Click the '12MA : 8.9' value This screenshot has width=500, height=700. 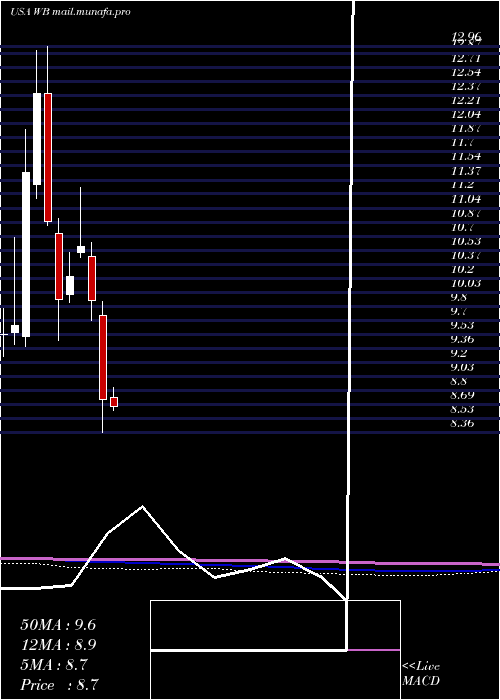click(x=58, y=645)
